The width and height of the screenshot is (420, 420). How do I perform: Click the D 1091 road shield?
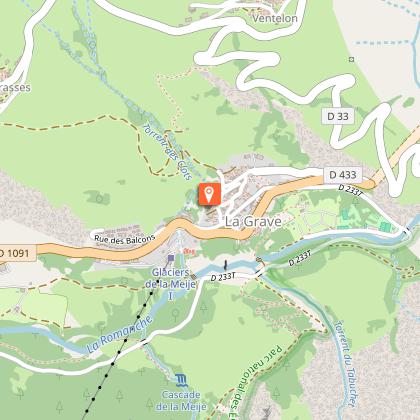click(x=15, y=253)
